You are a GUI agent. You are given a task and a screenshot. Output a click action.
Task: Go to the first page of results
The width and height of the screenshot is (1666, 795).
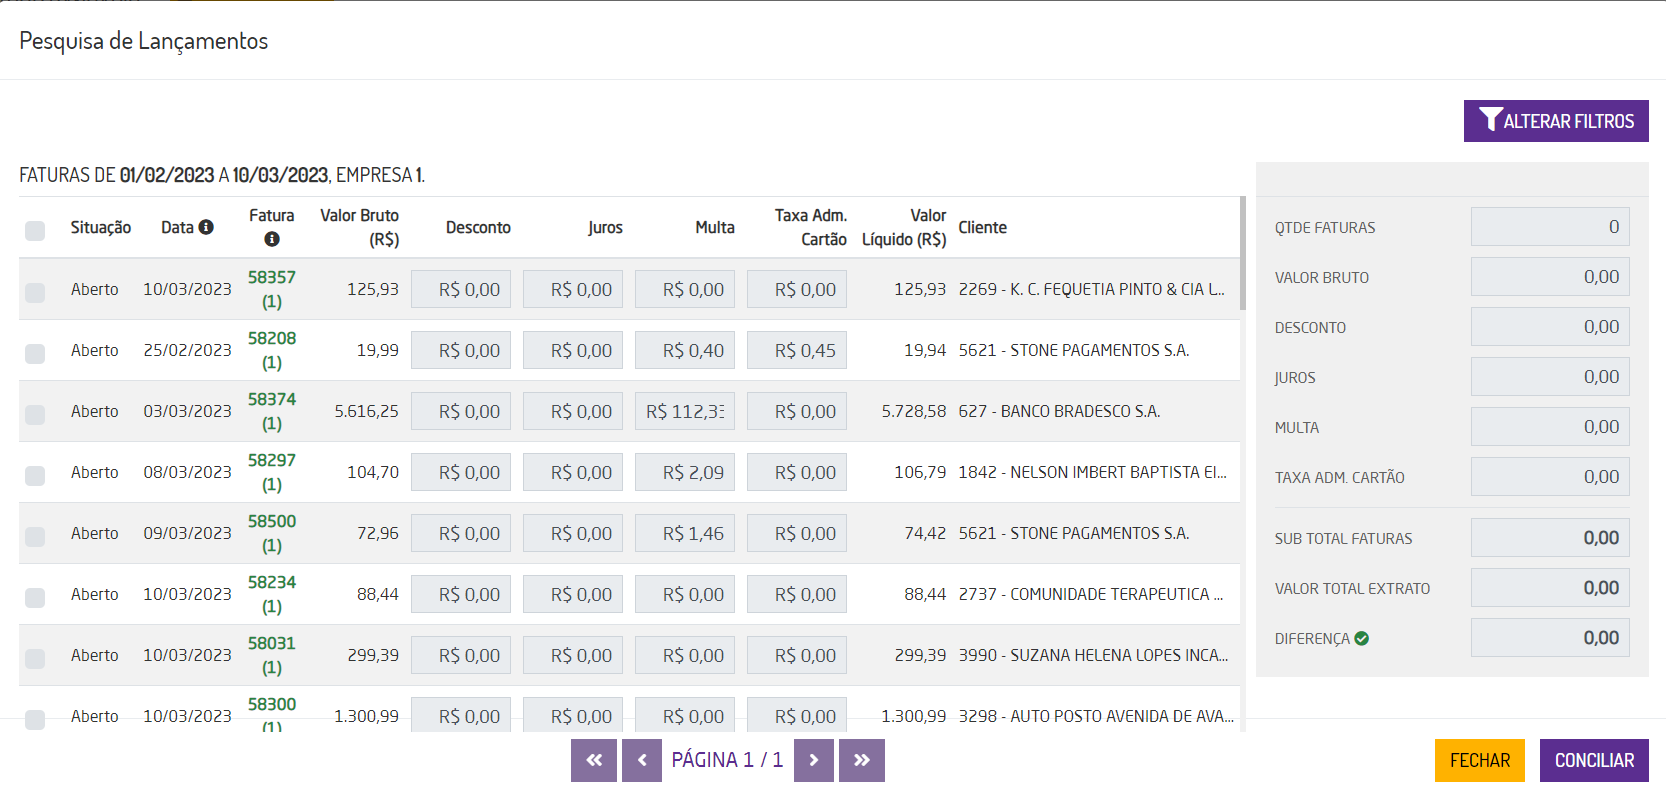[594, 760]
